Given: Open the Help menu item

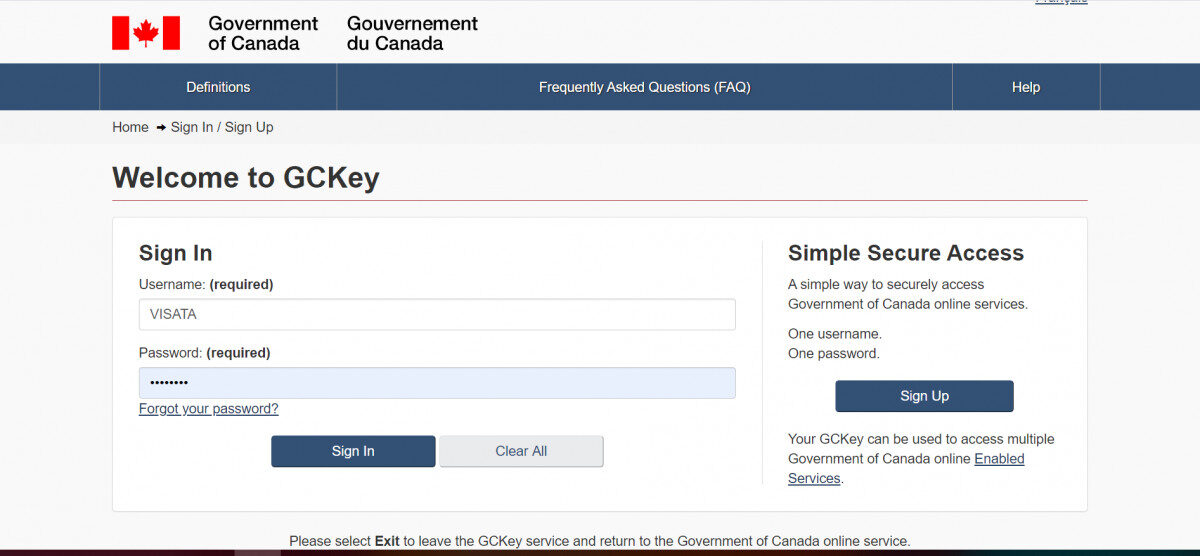Looking at the screenshot, I should tap(1026, 87).
